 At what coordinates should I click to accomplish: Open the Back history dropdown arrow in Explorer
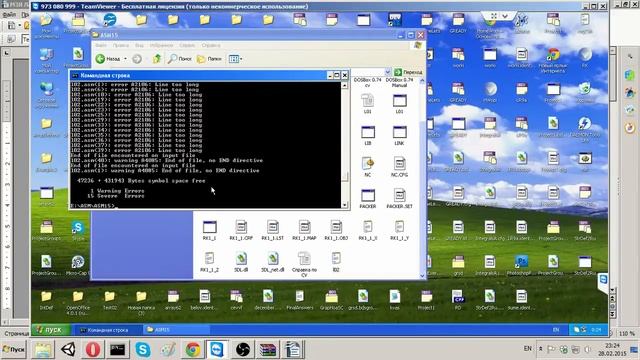[x=125, y=59]
